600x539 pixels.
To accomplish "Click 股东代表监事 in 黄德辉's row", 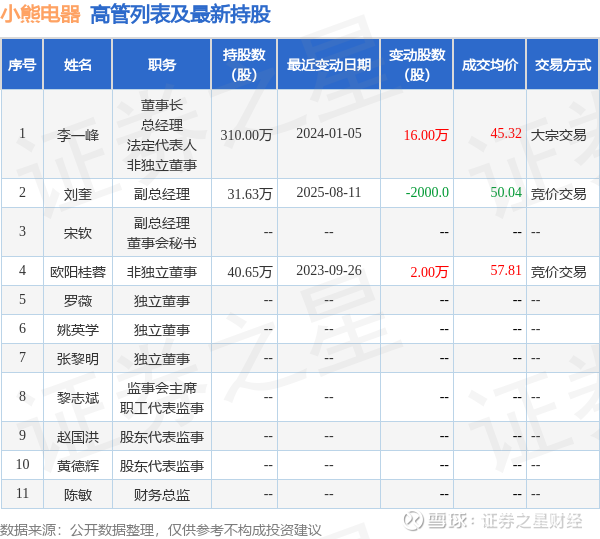I will (161, 466).
